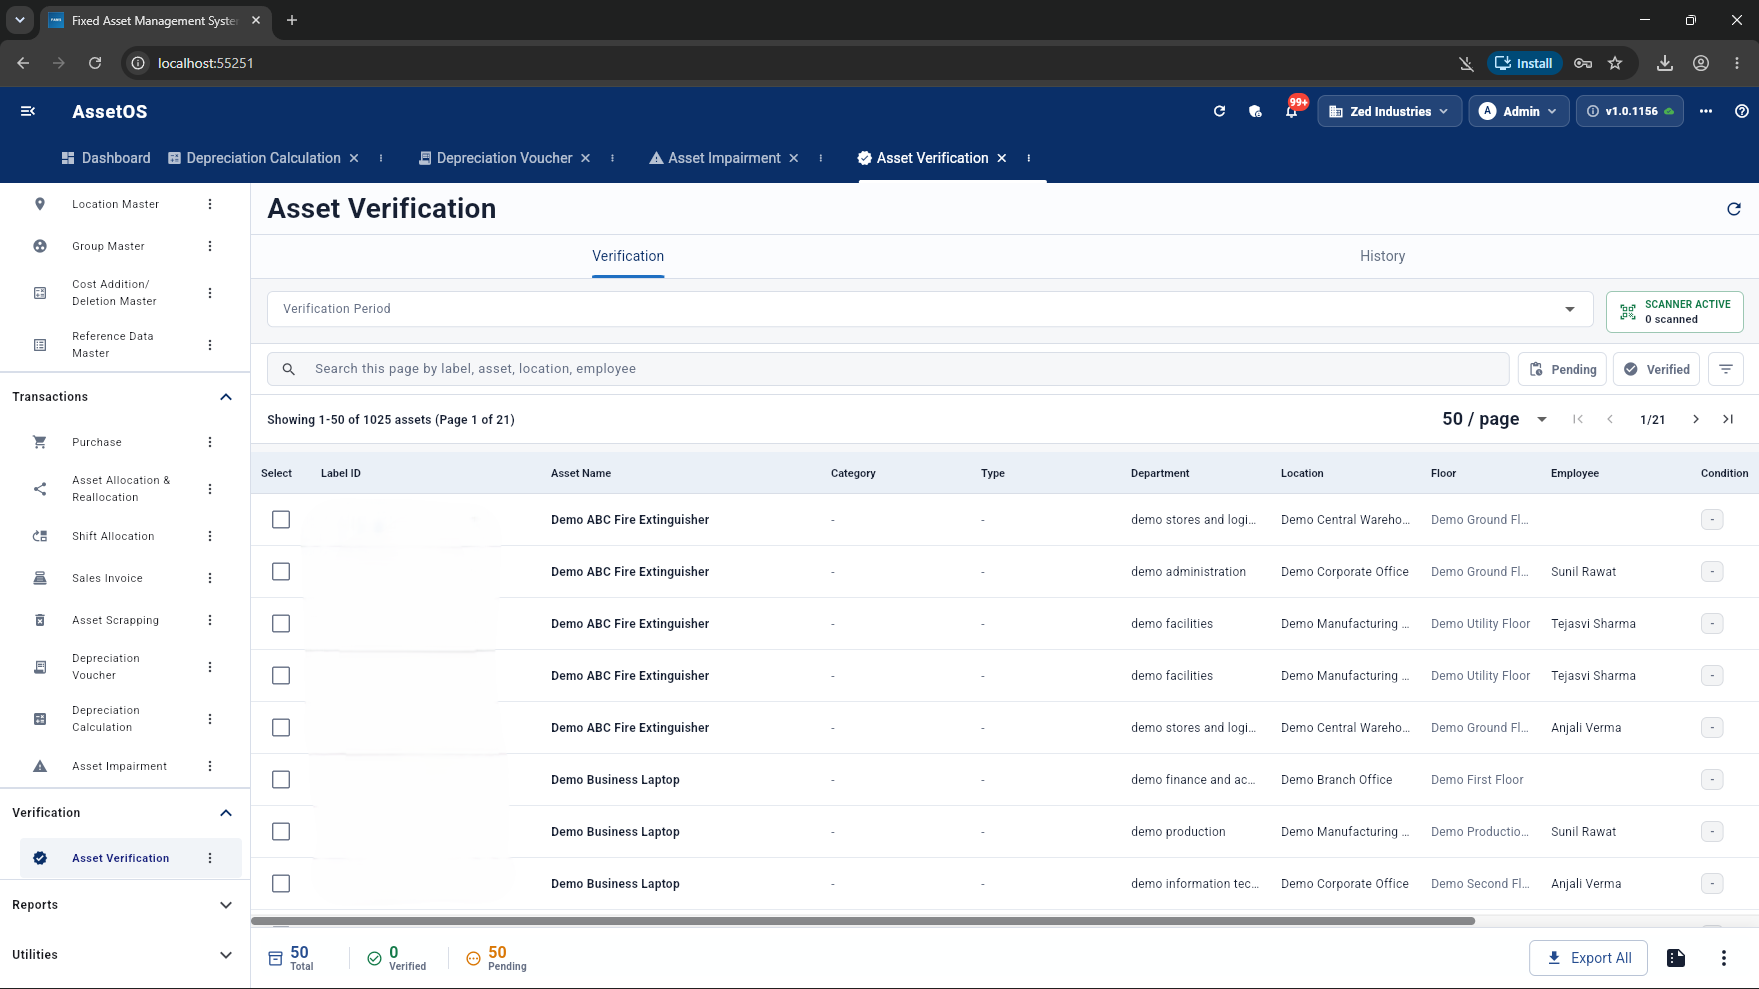
Task: Click the export document icon in footer
Action: [x=1676, y=958]
